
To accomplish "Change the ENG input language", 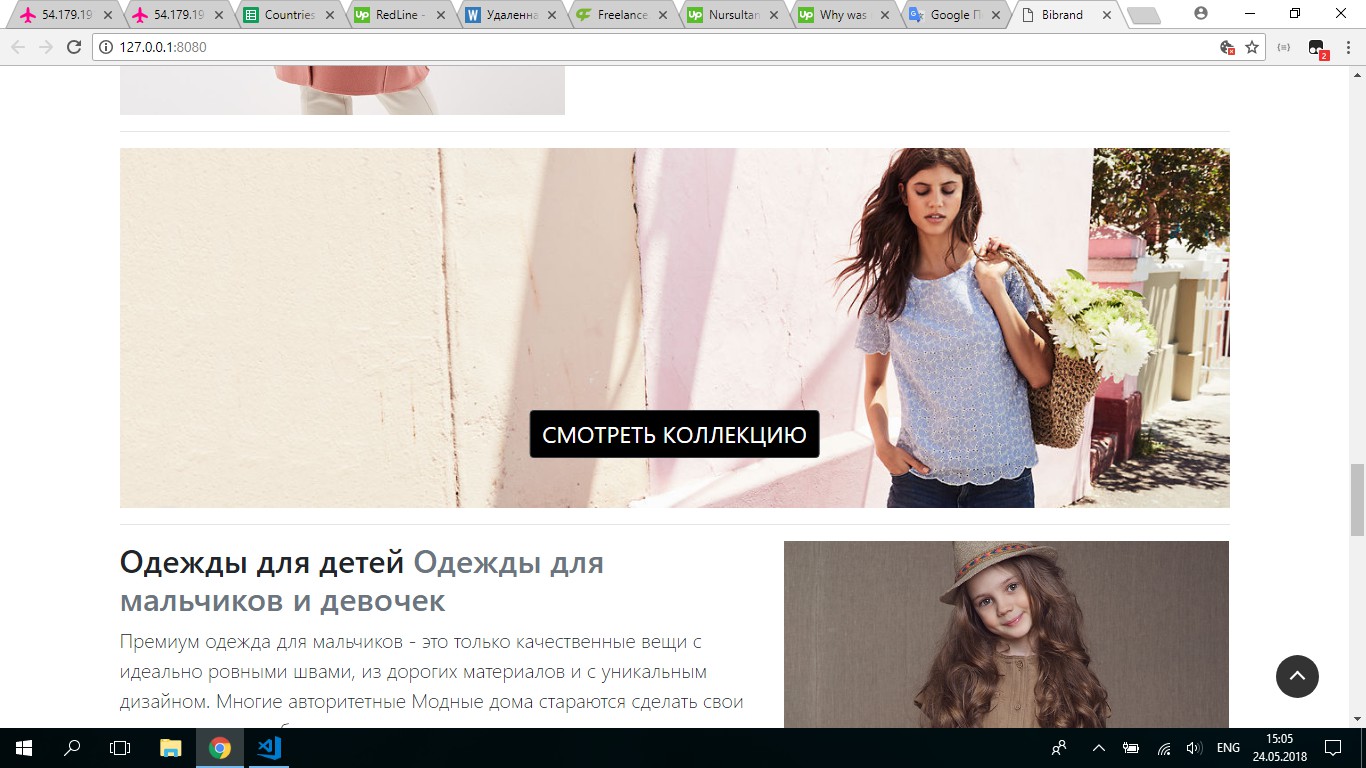I will [1228, 748].
